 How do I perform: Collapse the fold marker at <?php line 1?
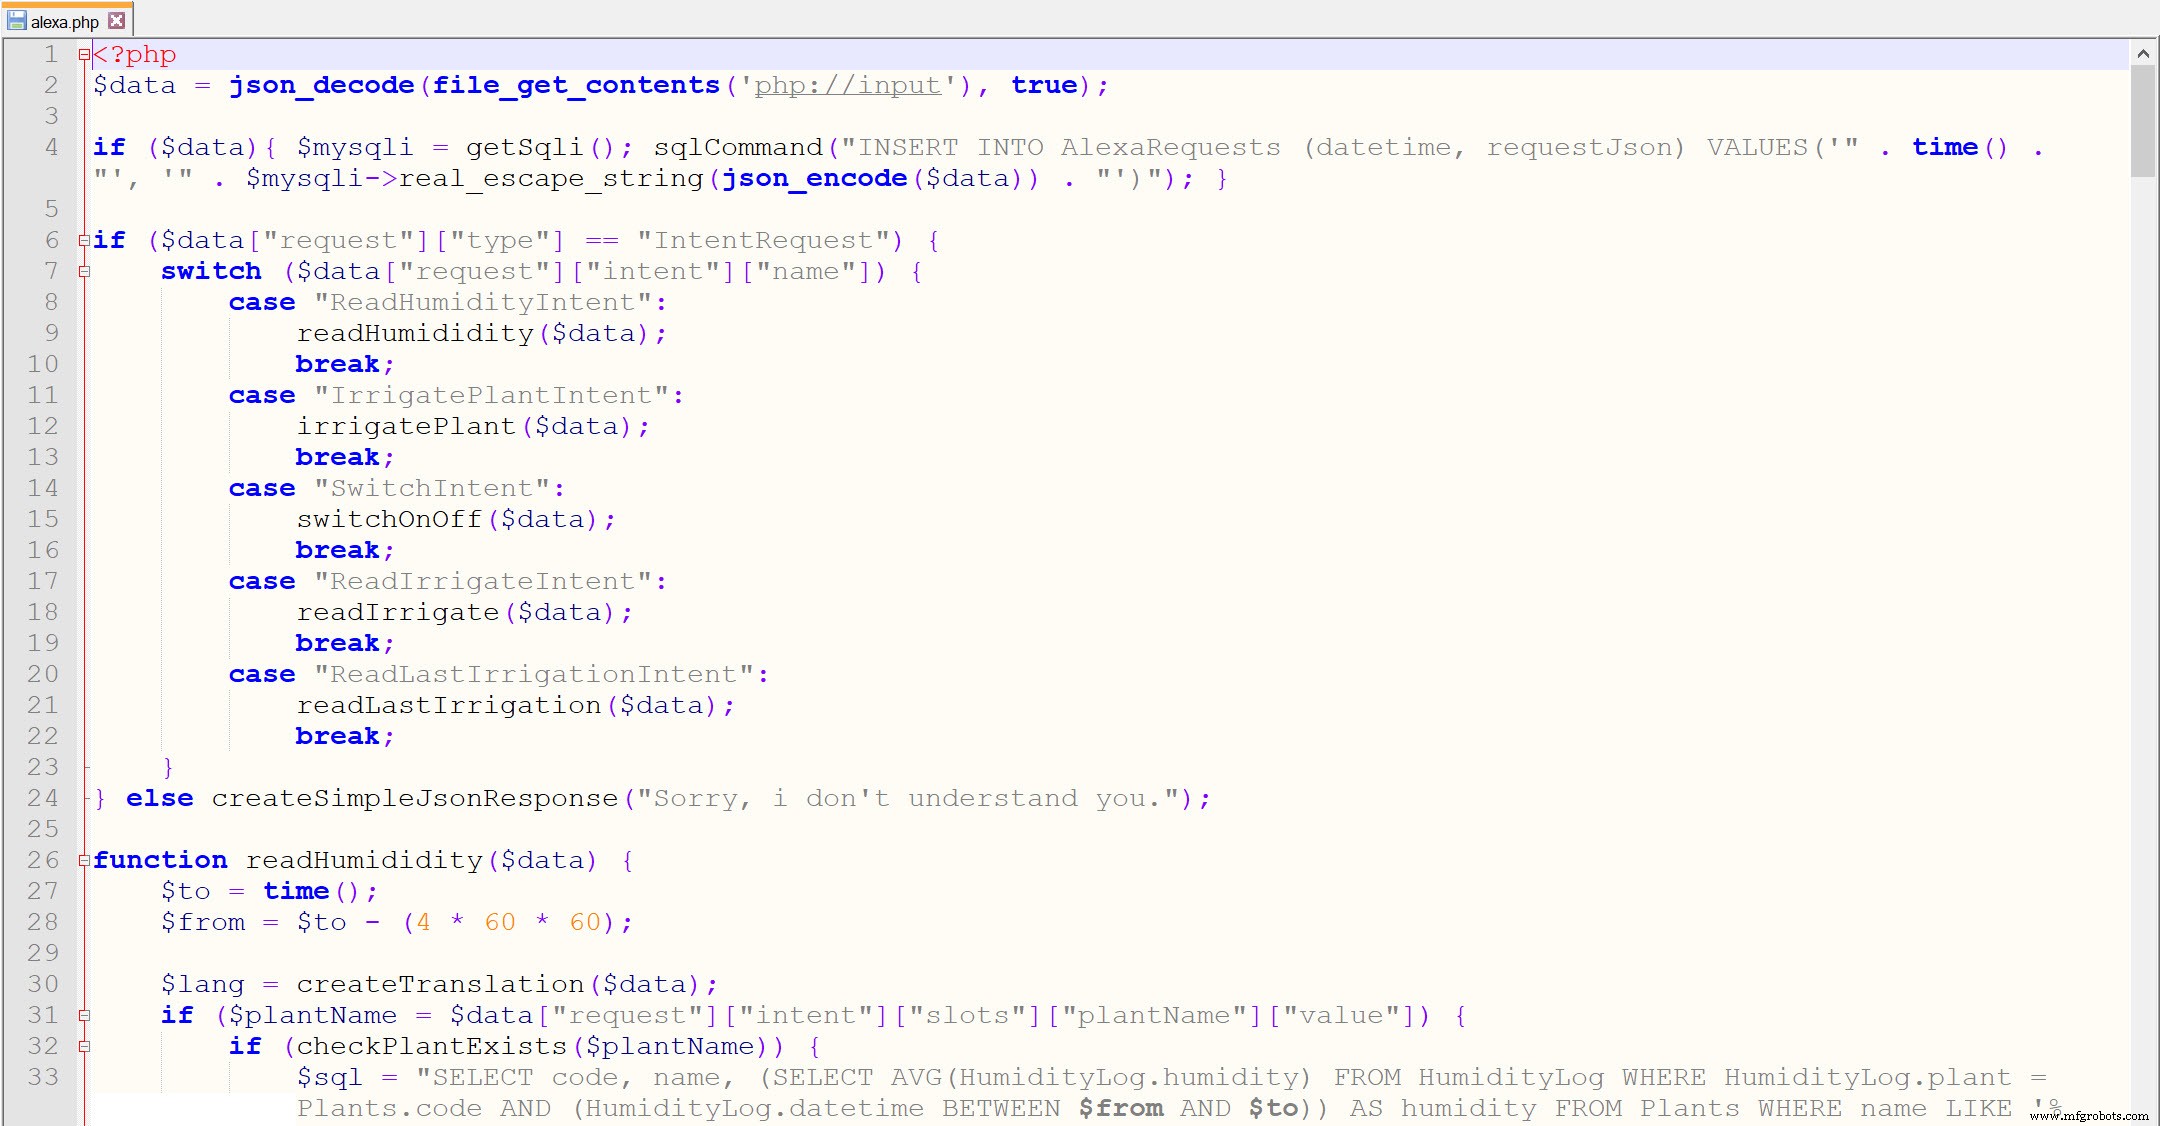tap(85, 55)
